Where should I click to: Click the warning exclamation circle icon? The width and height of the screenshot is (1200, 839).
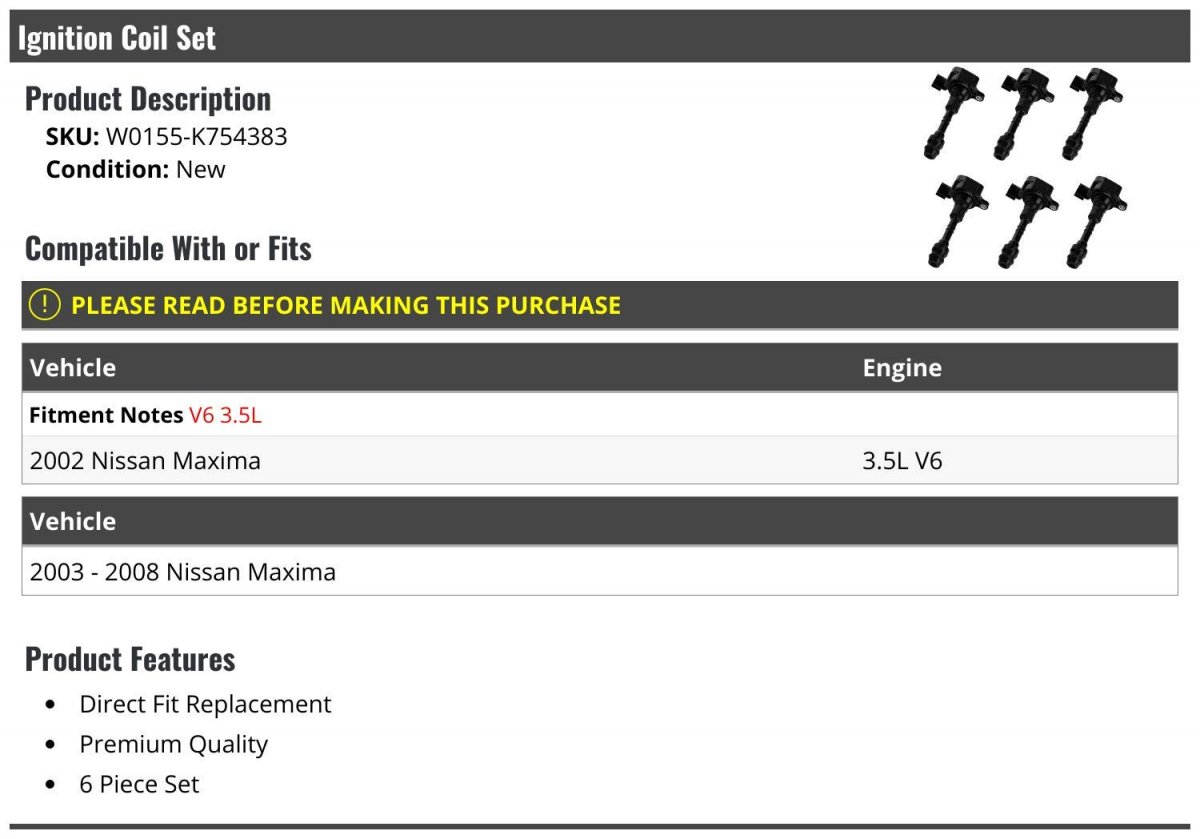point(45,305)
